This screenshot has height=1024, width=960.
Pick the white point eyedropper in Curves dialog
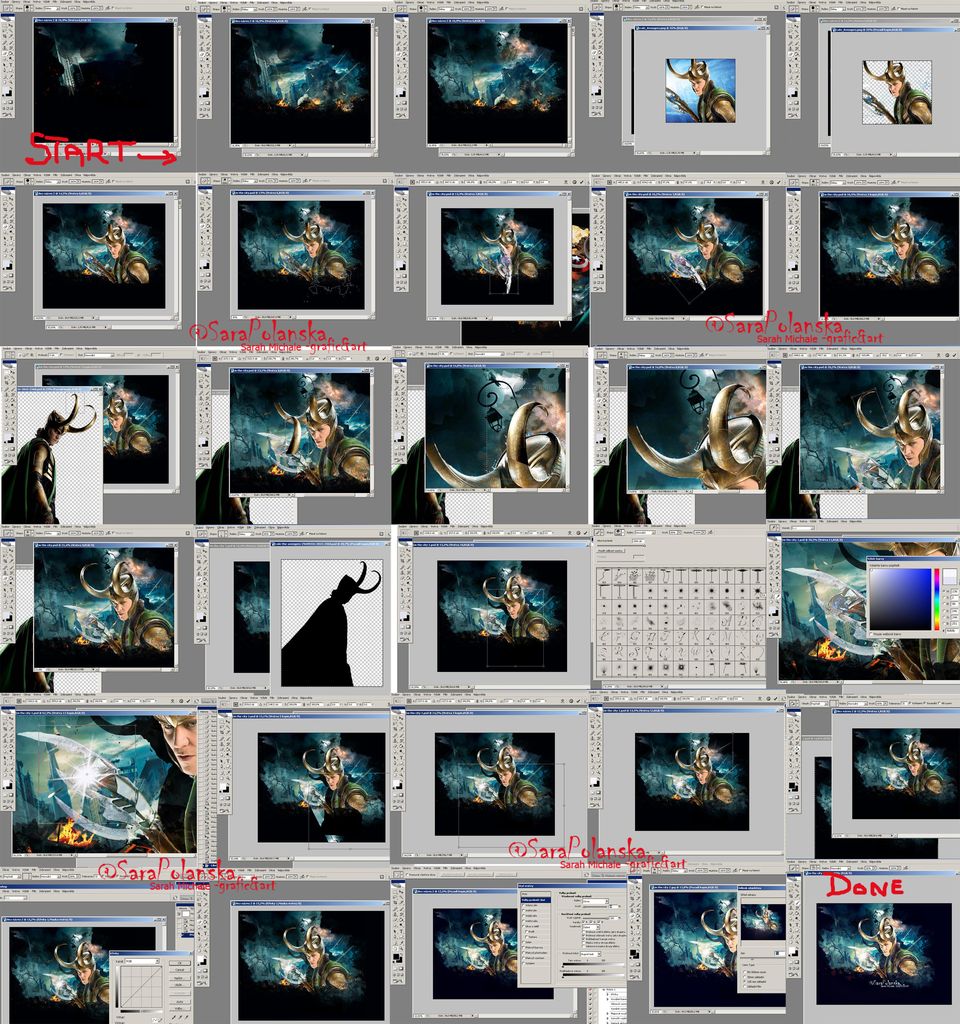(187, 1017)
